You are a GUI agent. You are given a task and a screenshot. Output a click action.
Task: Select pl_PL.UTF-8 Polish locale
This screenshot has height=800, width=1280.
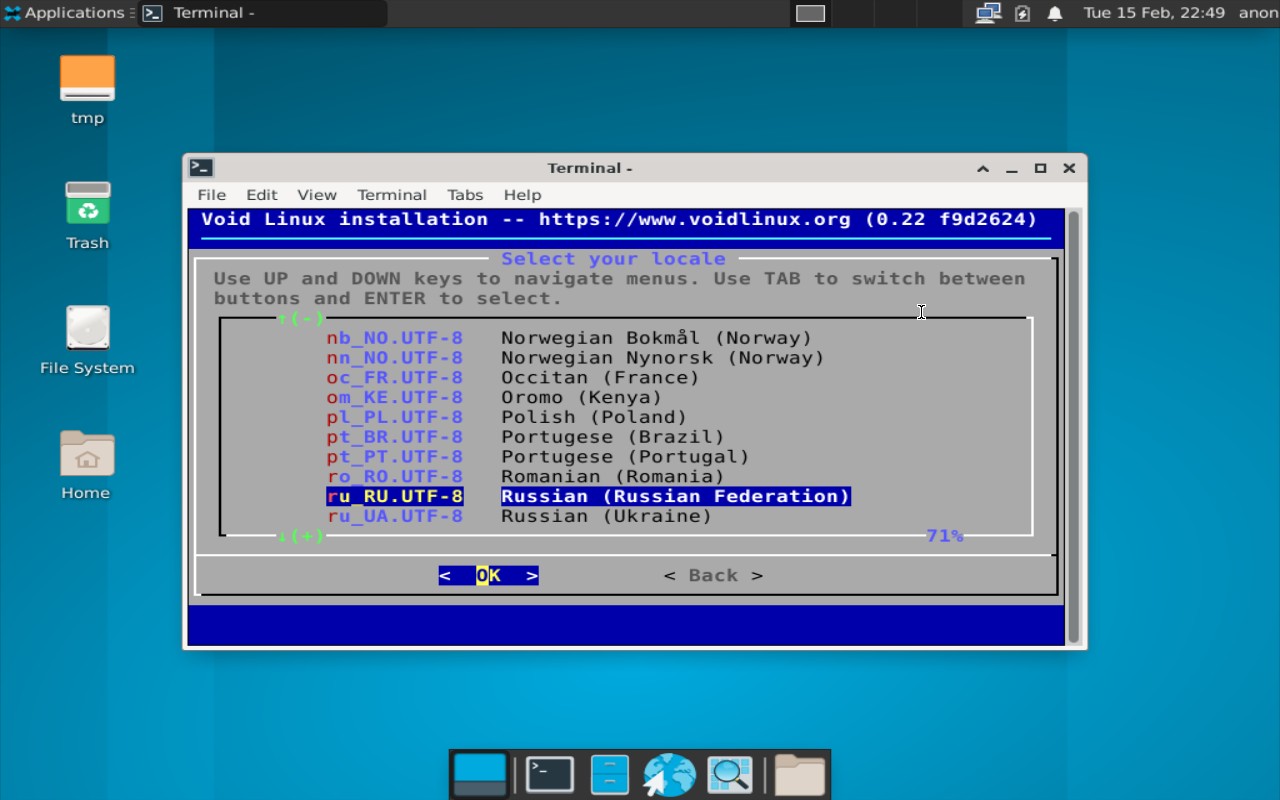coord(507,417)
